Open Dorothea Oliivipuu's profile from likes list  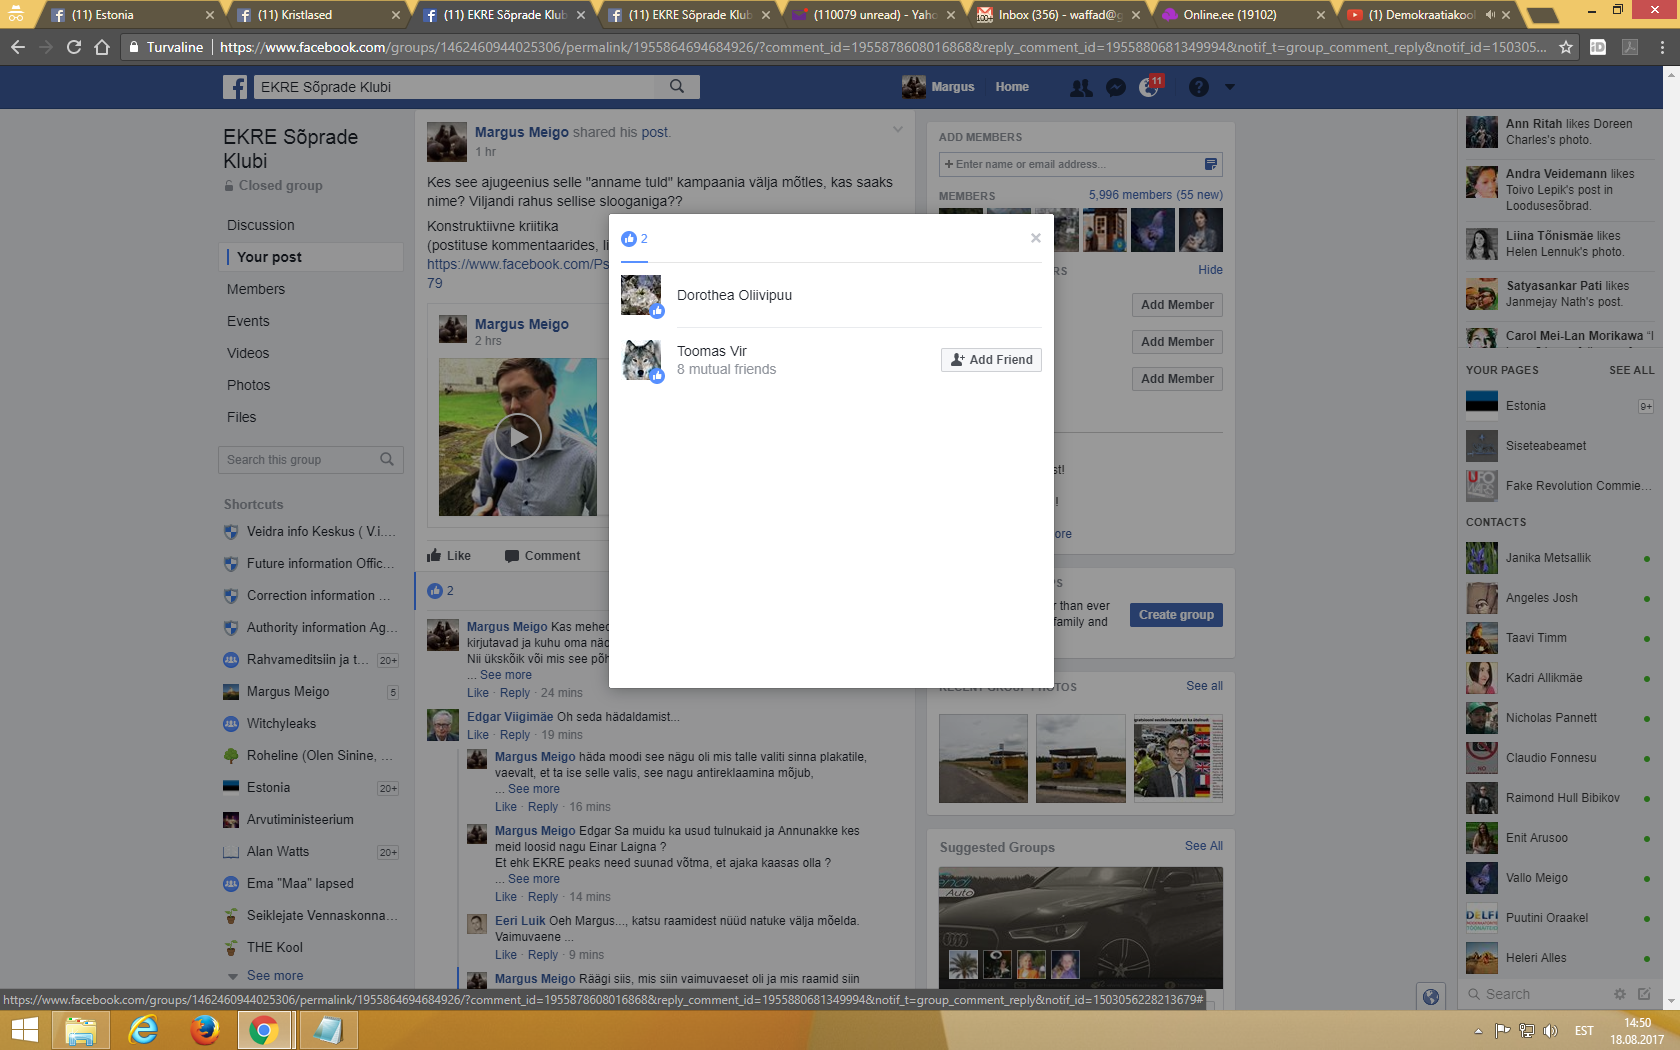(734, 295)
